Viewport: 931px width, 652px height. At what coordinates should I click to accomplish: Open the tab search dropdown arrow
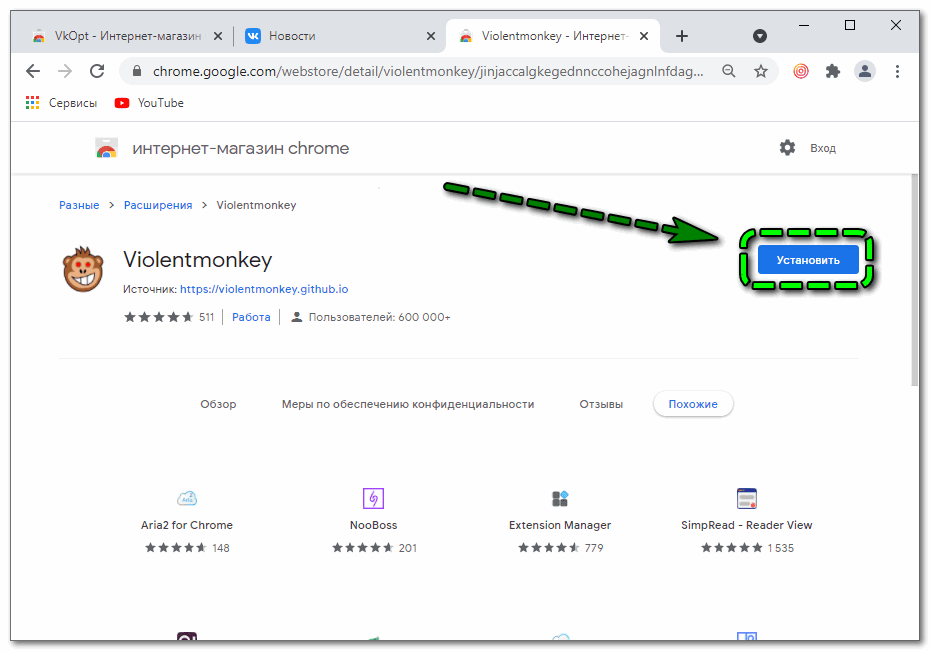click(759, 36)
